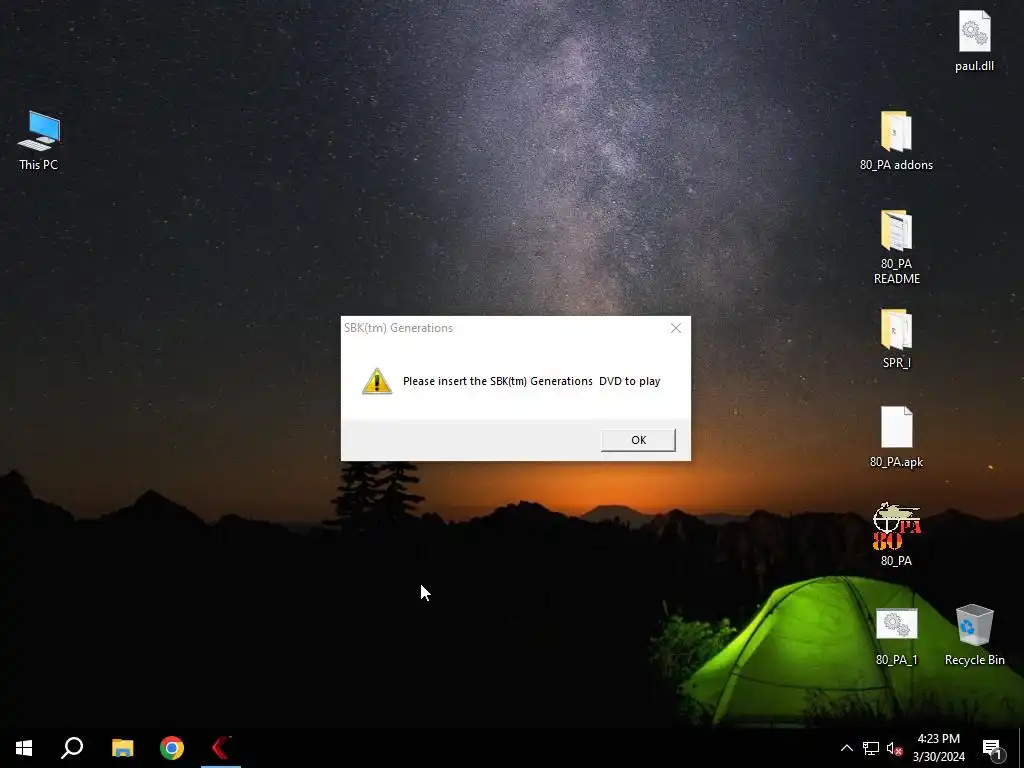Select the 80_PA.apk file icon
This screenshot has width=1024, height=768.
point(896,437)
